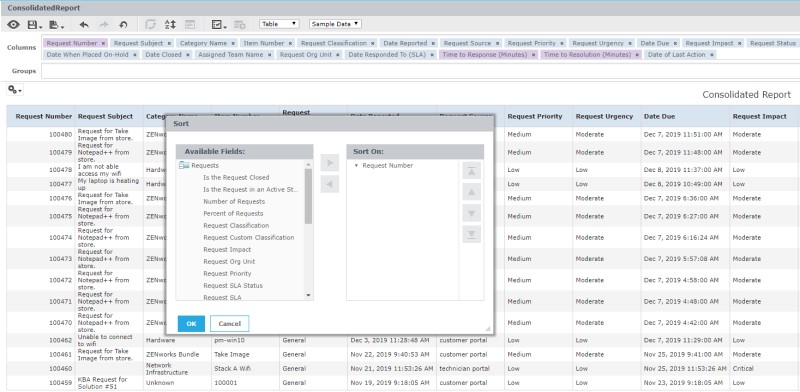The width and height of the screenshot is (800, 392).
Task: Select Request SLA Status field
Action: click(x=233, y=285)
